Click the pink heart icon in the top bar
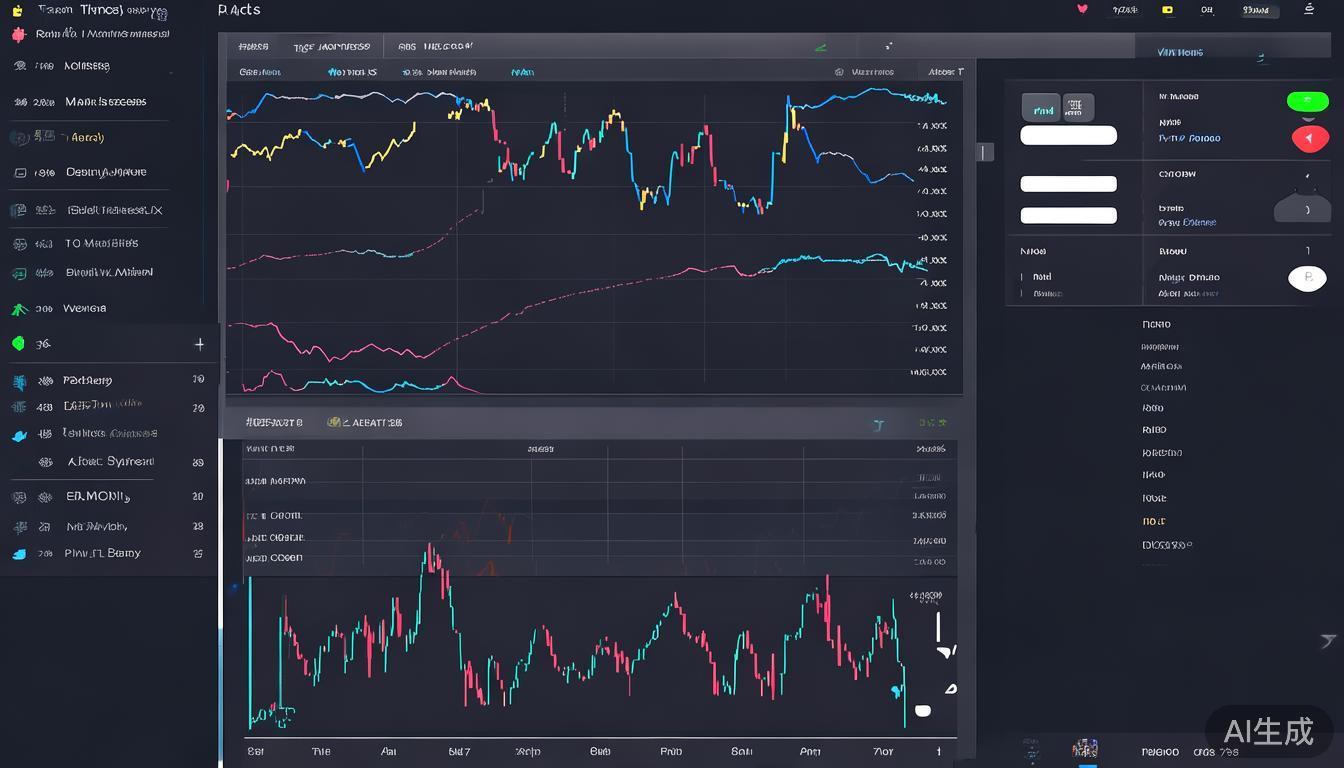The height and width of the screenshot is (768, 1344). (1083, 9)
